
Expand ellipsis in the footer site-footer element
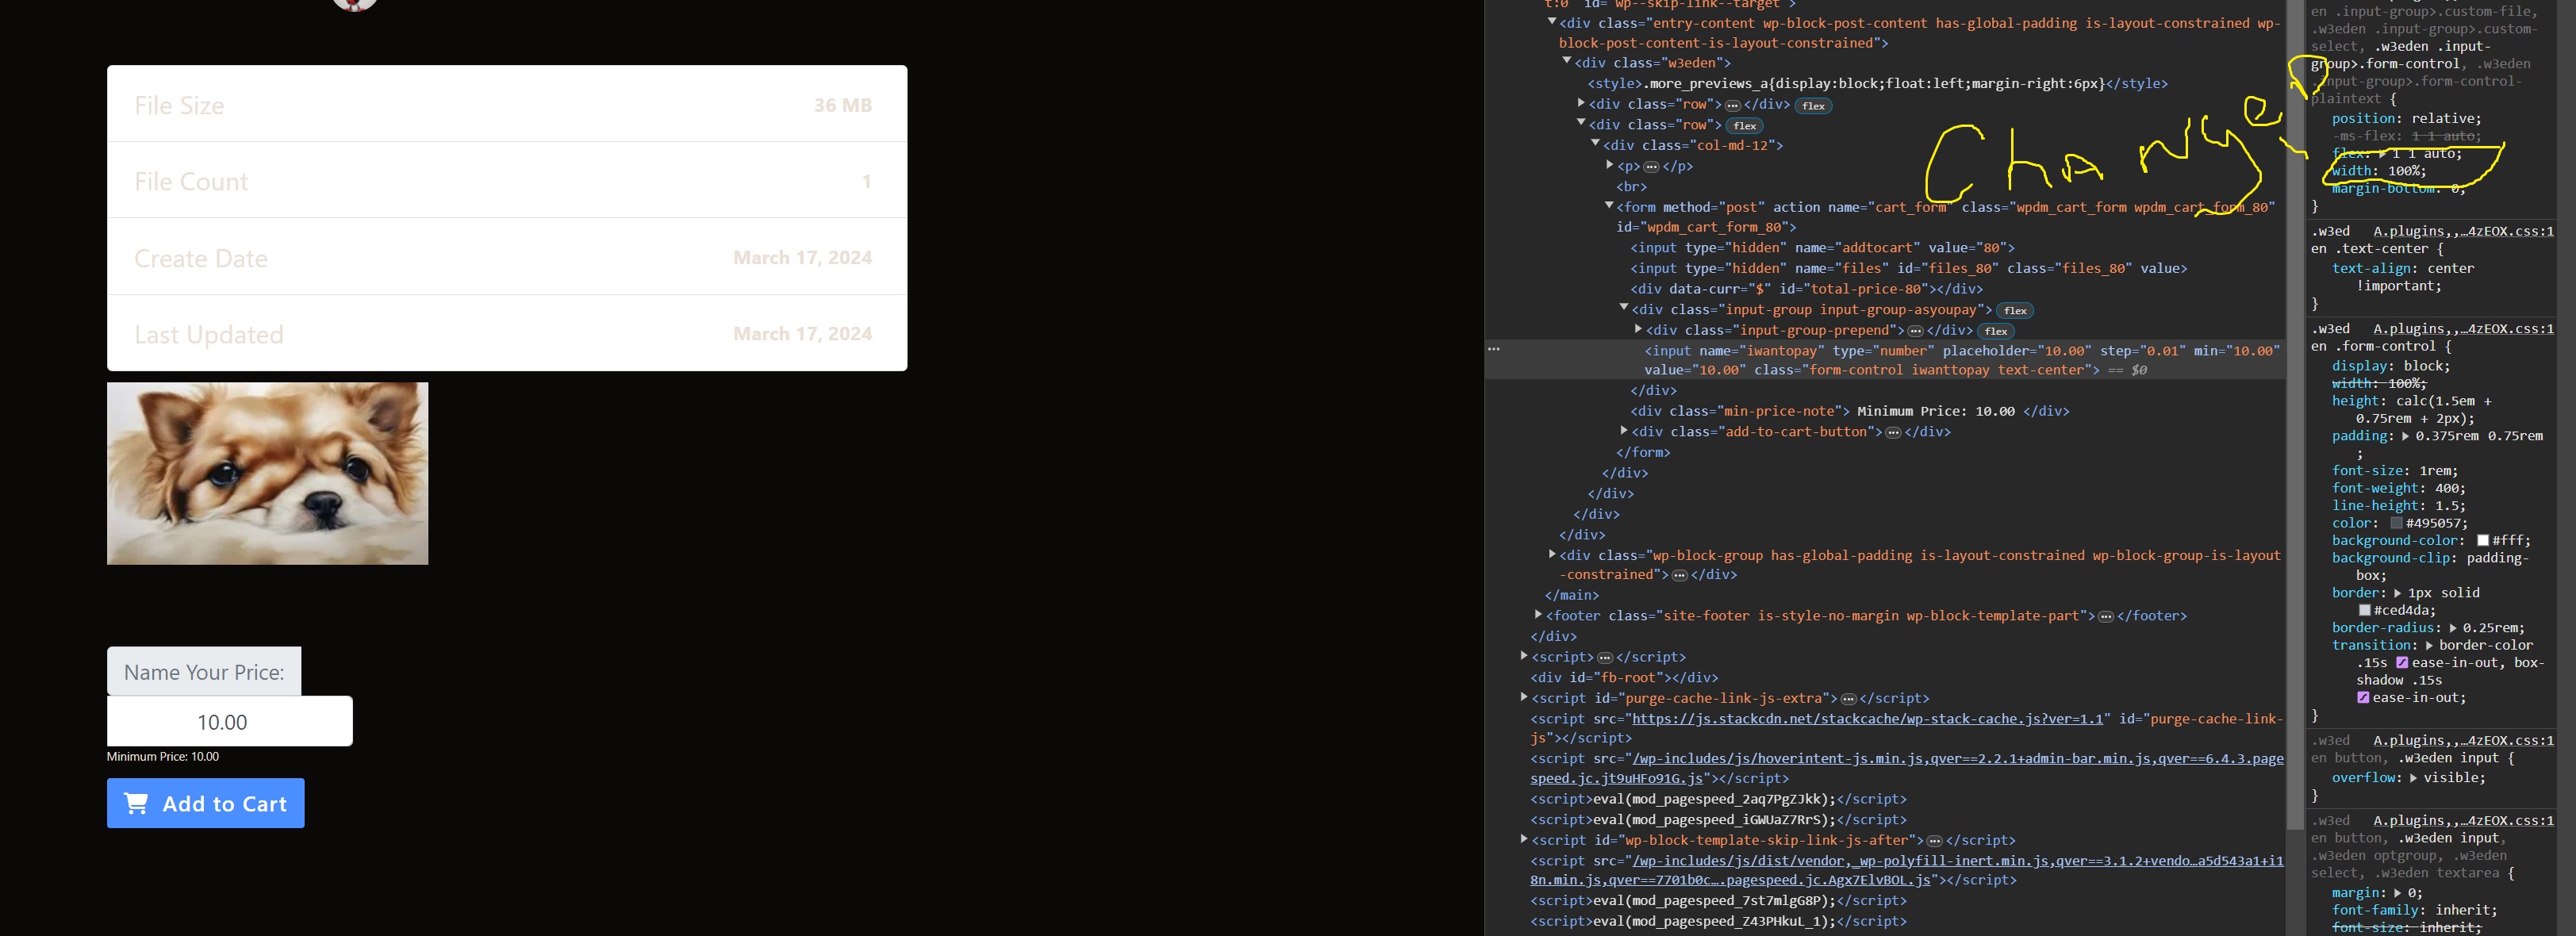[x=2105, y=617]
